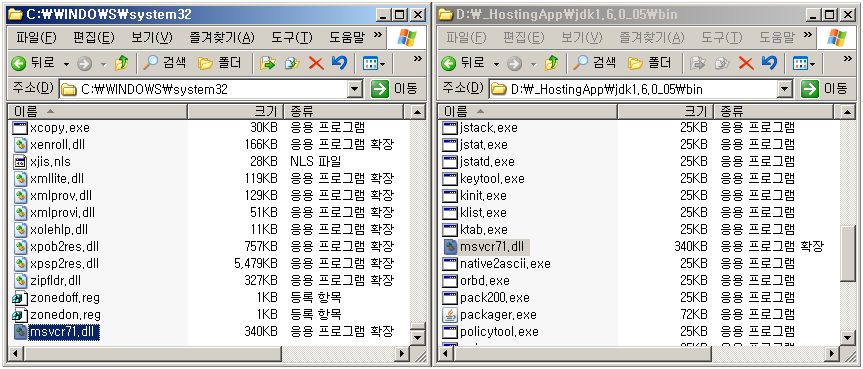863x369 pixels.
Task: Click Back button in system32 window
Action: pos(34,64)
